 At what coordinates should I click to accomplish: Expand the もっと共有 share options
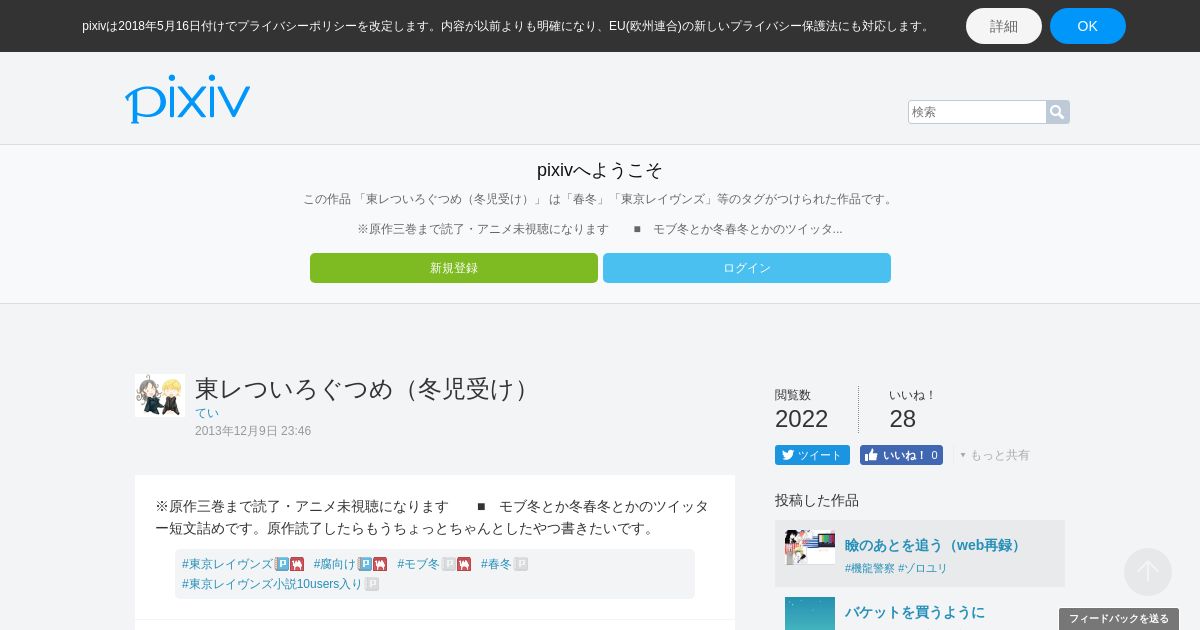pyautogui.click(x=995, y=455)
